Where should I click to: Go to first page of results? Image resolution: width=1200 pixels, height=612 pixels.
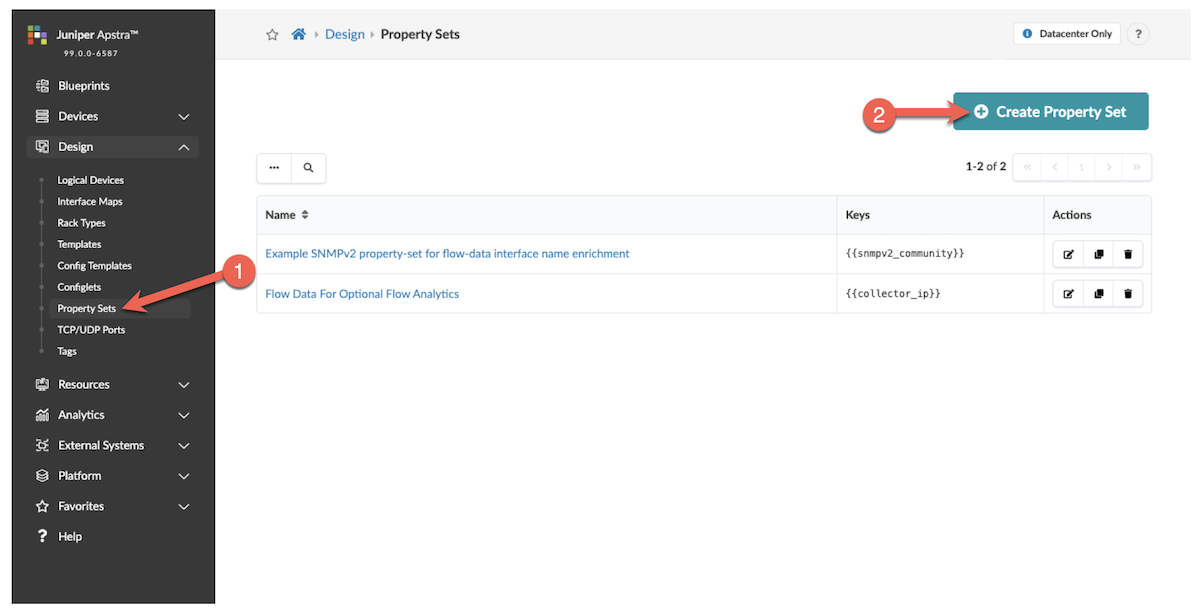tap(1027, 167)
